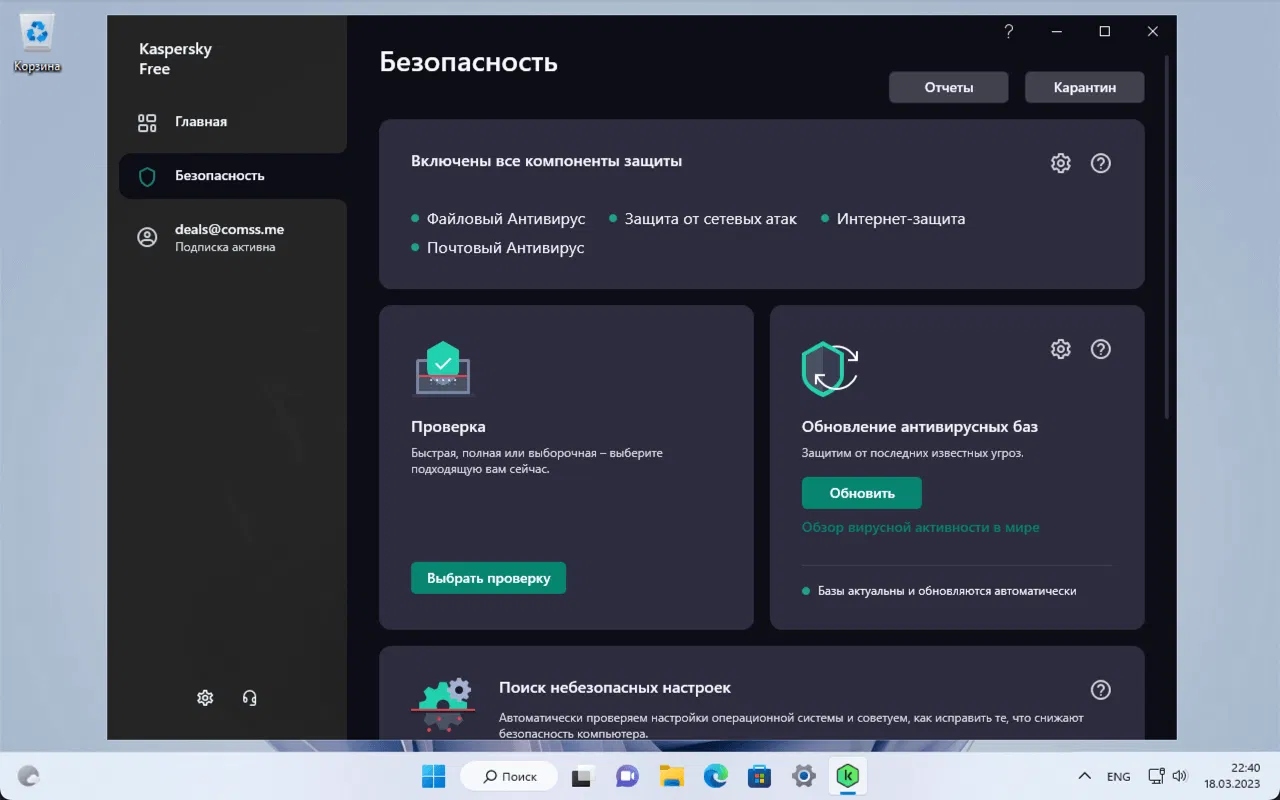Open network status in system tray
The image size is (1280, 800).
pos(1156,776)
